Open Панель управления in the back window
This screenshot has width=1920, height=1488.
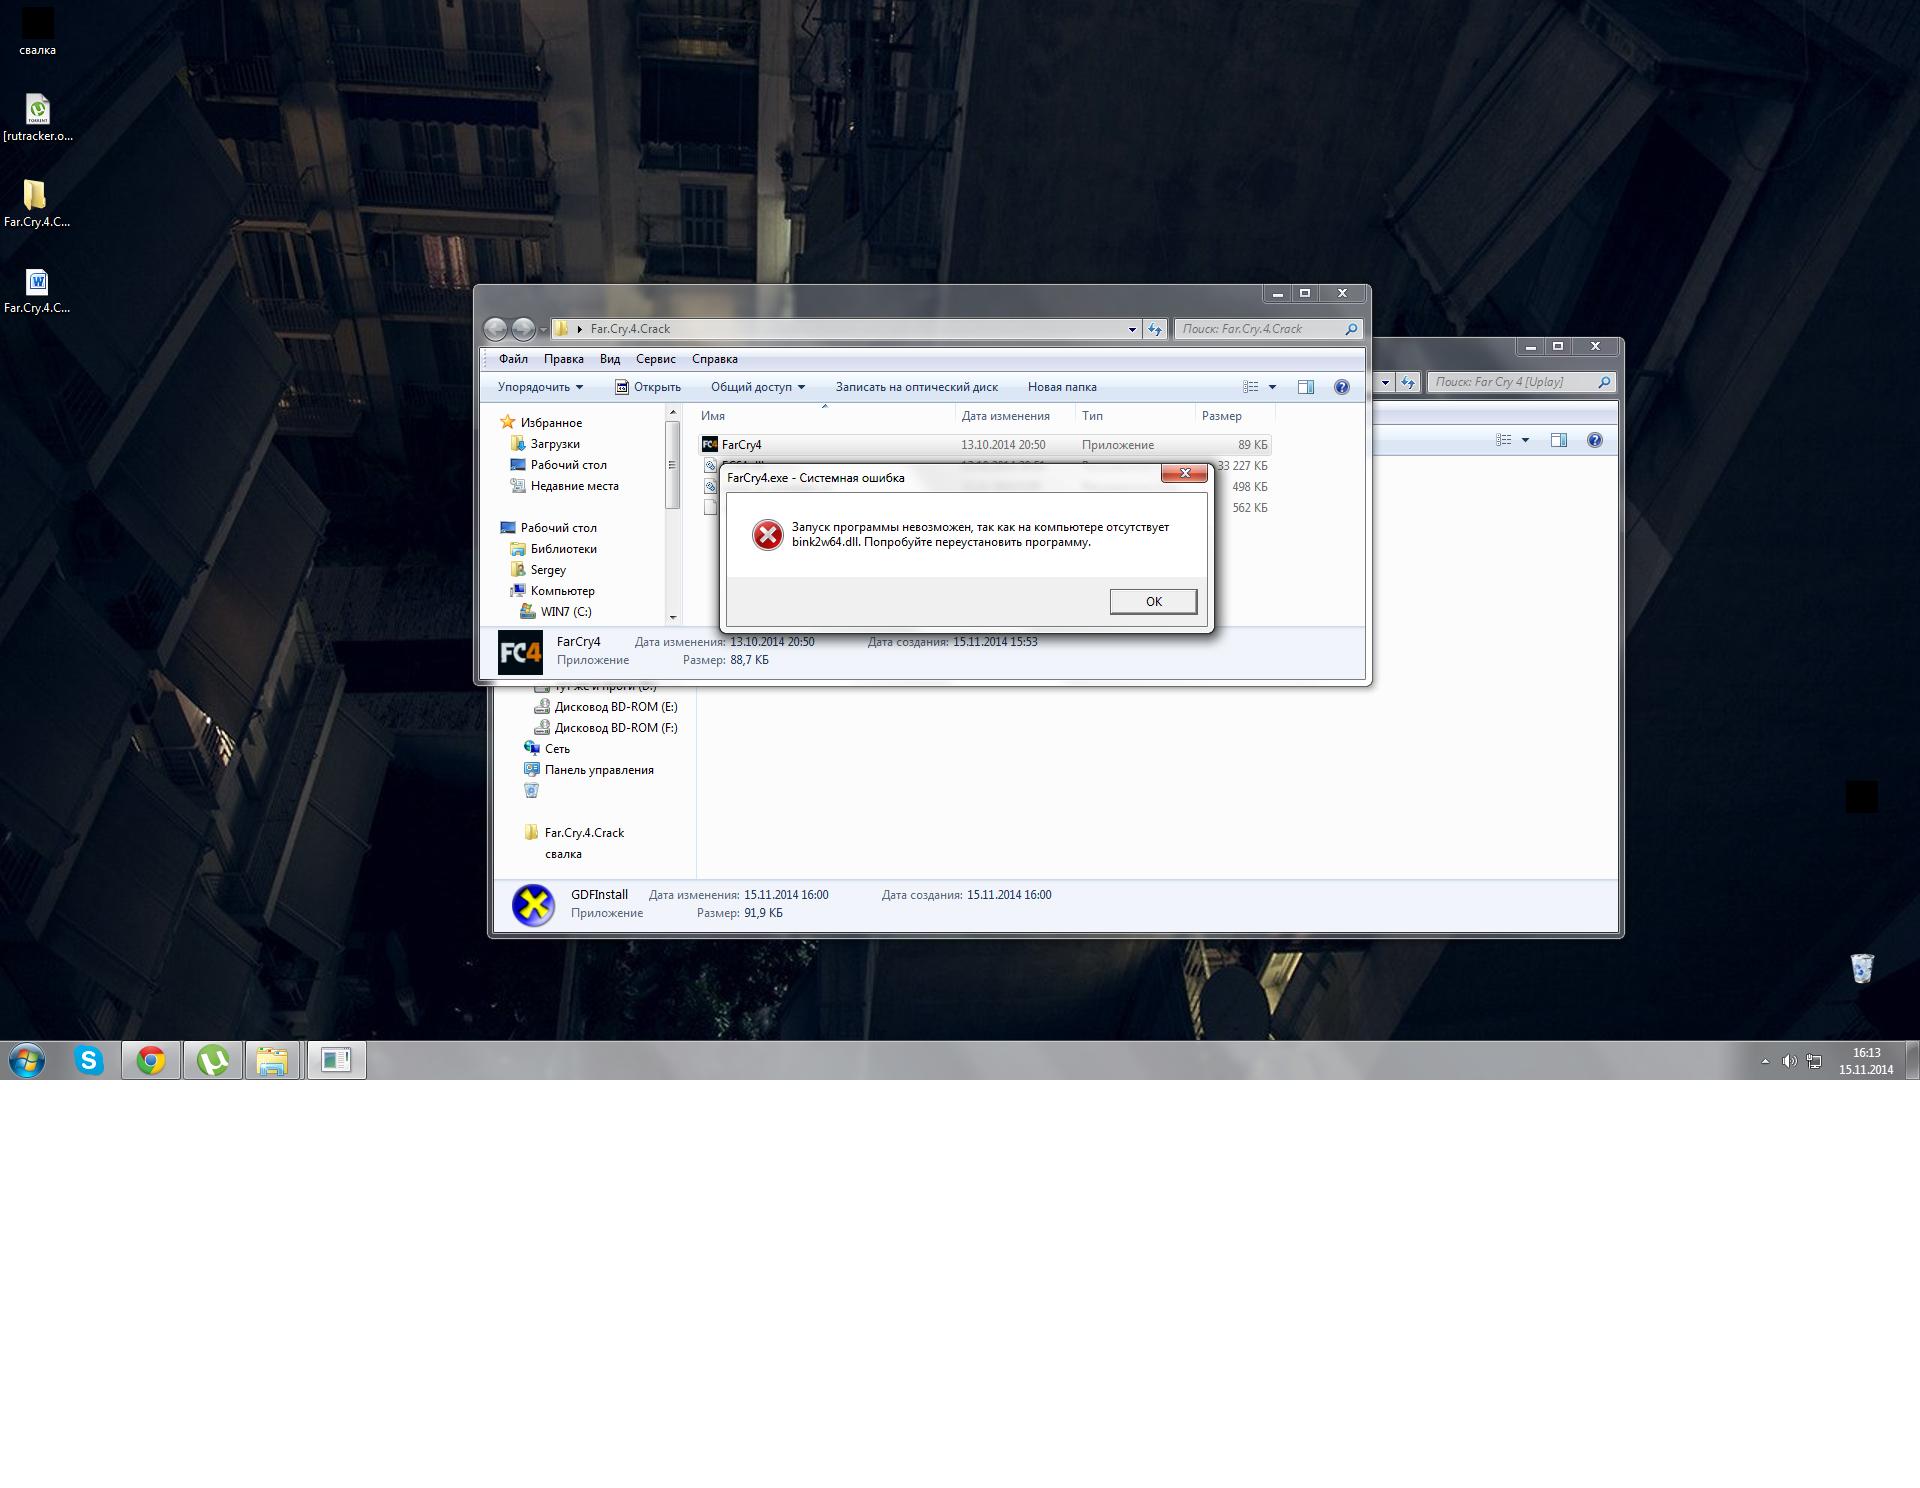point(599,770)
